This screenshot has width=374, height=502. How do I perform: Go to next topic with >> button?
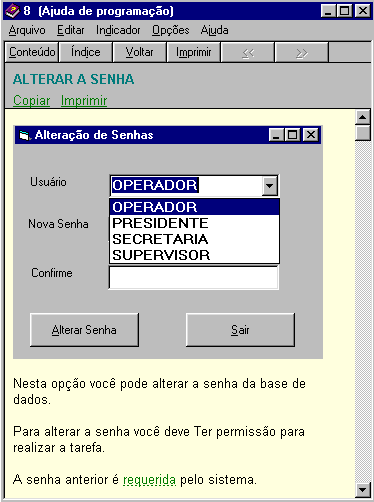[x=302, y=52]
